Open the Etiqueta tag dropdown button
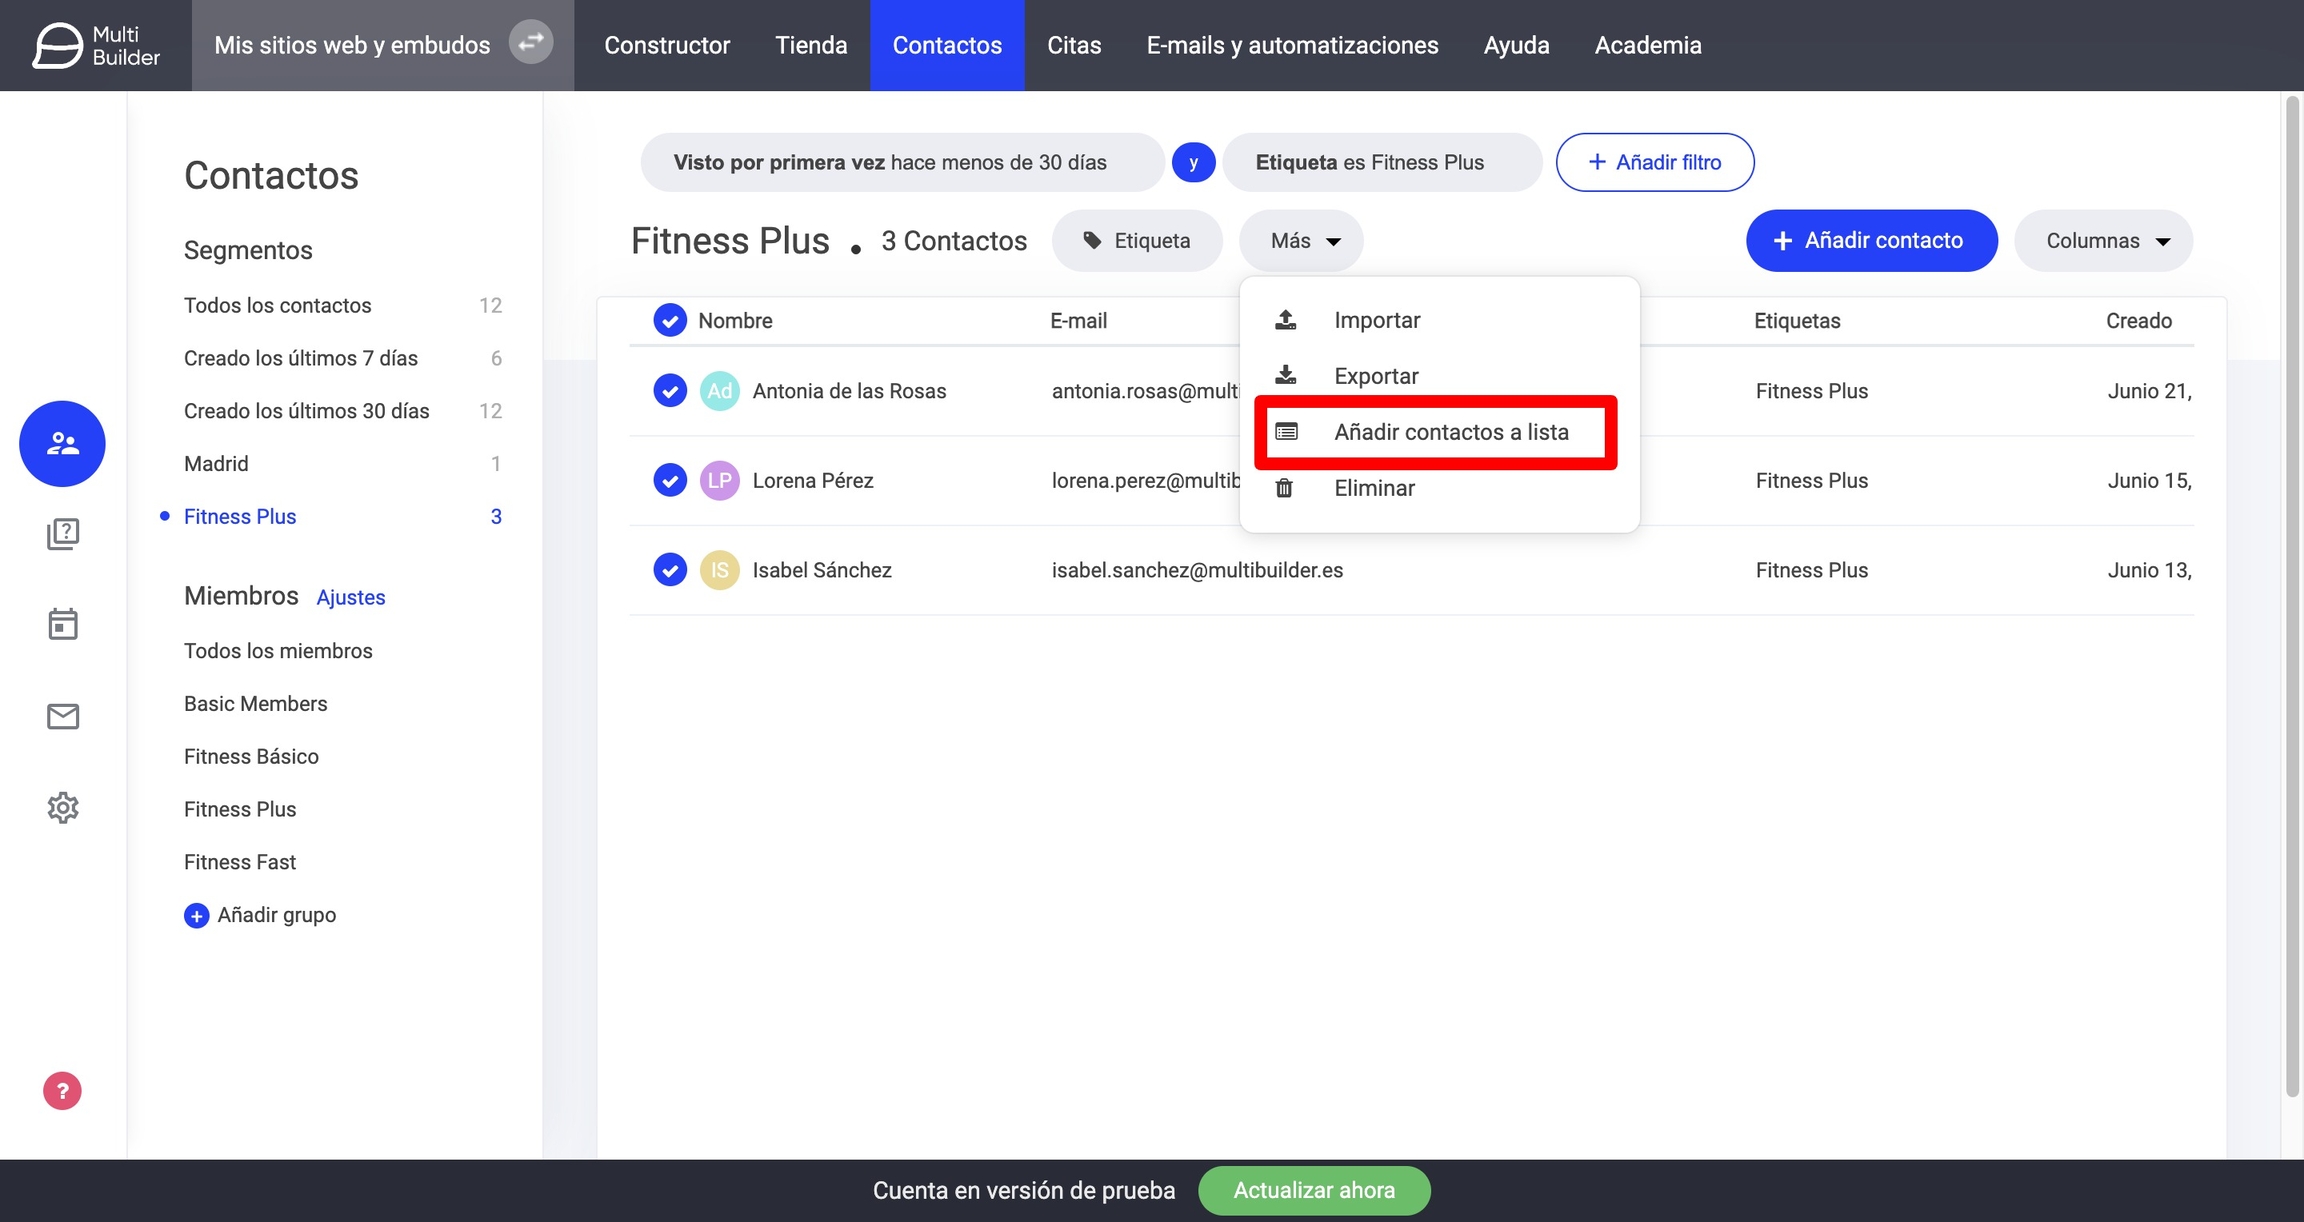The image size is (2304, 1222). tap(1137, 241)
